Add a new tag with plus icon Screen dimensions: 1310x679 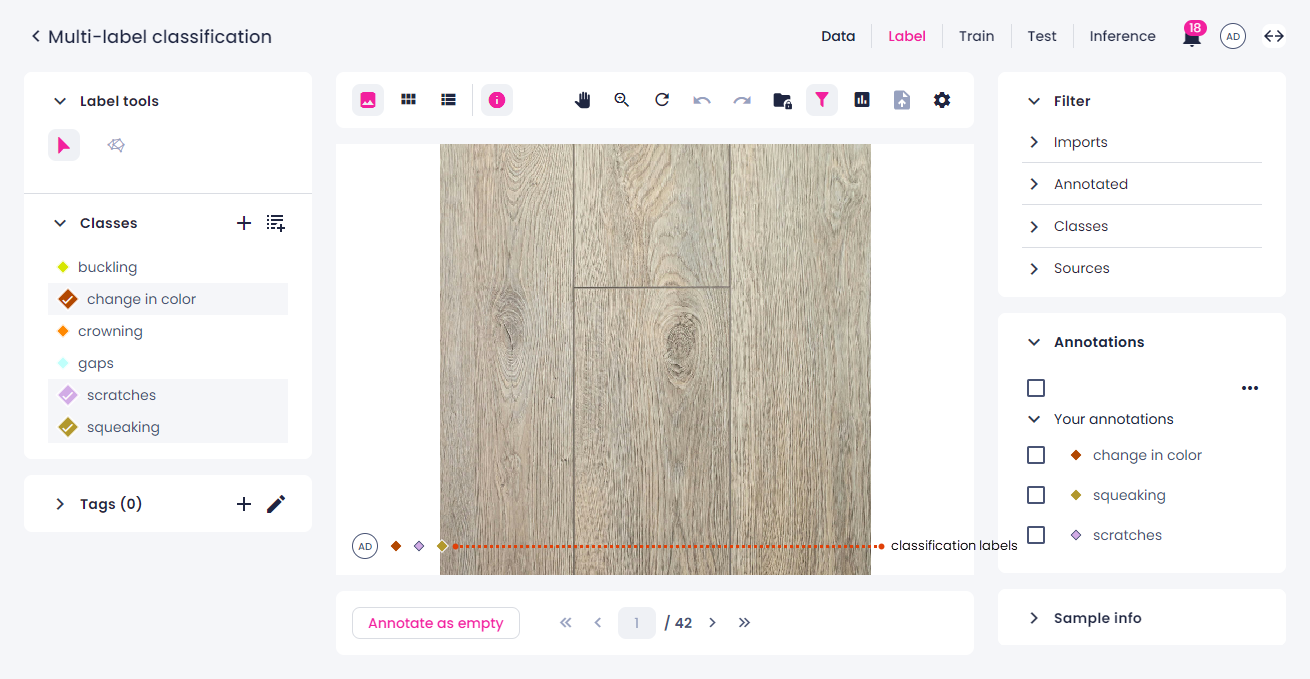pyautogui.click(x=243, y=504)
